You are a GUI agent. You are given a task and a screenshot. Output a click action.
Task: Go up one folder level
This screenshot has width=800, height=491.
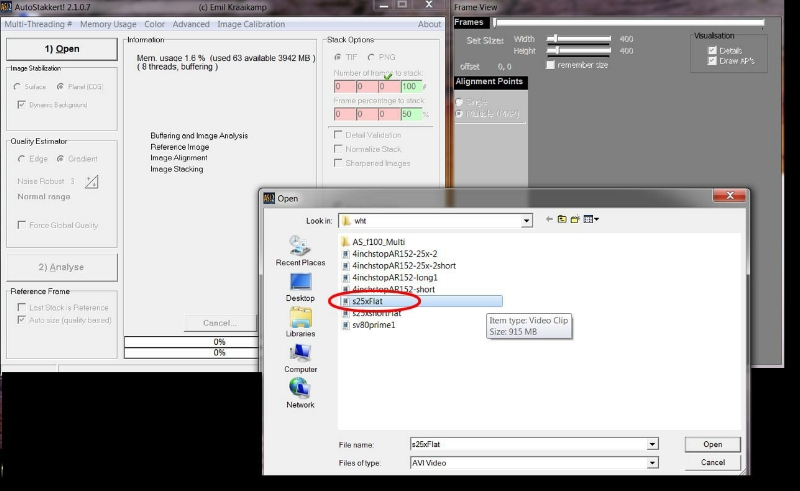(x=562, y=219)
